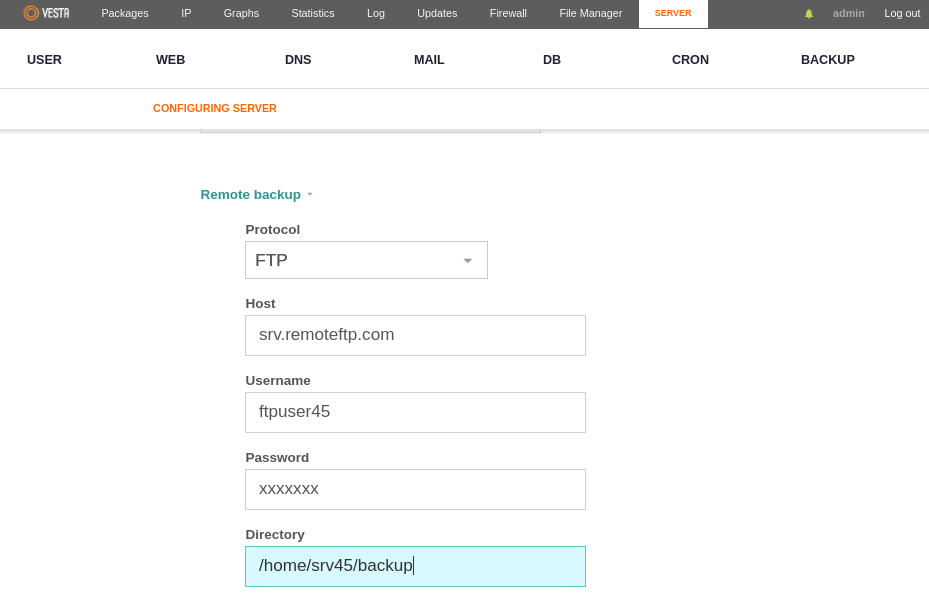Open the admin profile link
Viewport: 929px width, 606px height.
[x=848, y=13]
